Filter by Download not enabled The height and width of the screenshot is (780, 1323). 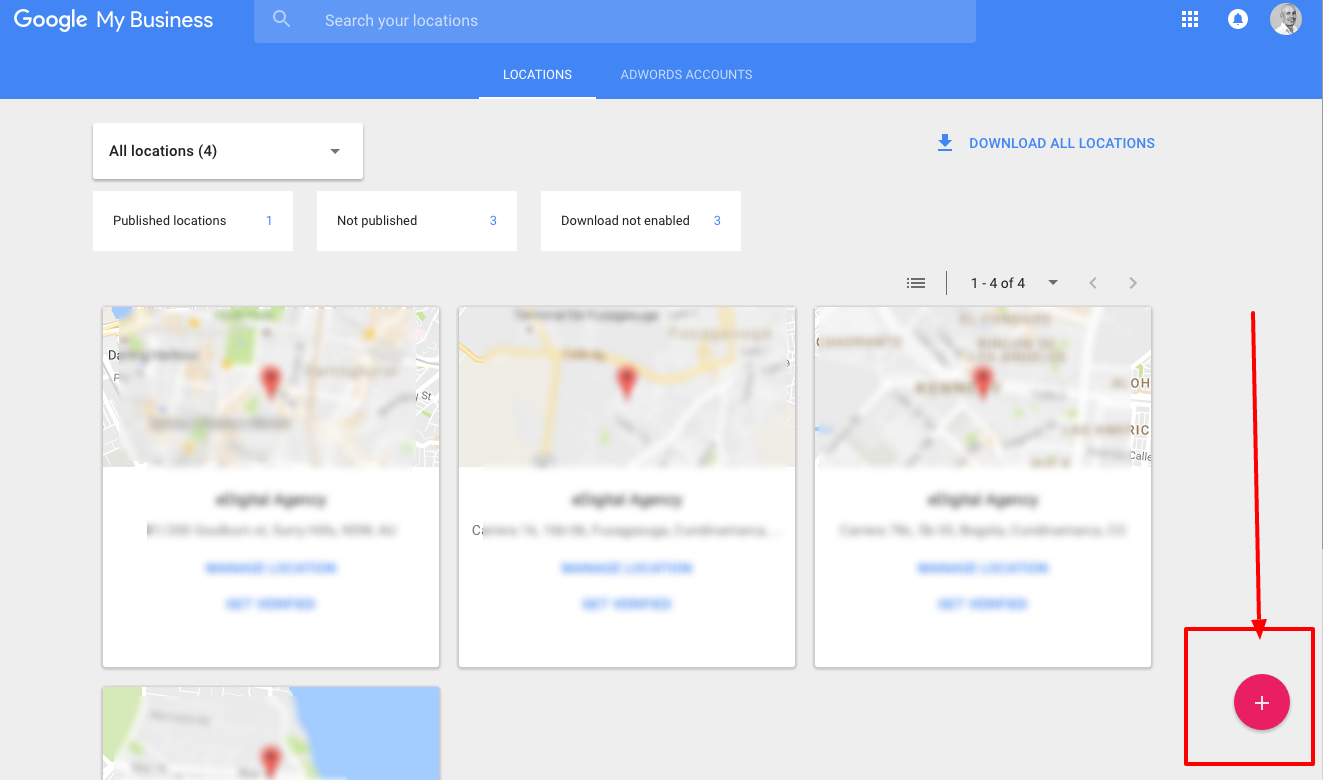(641, 221)
